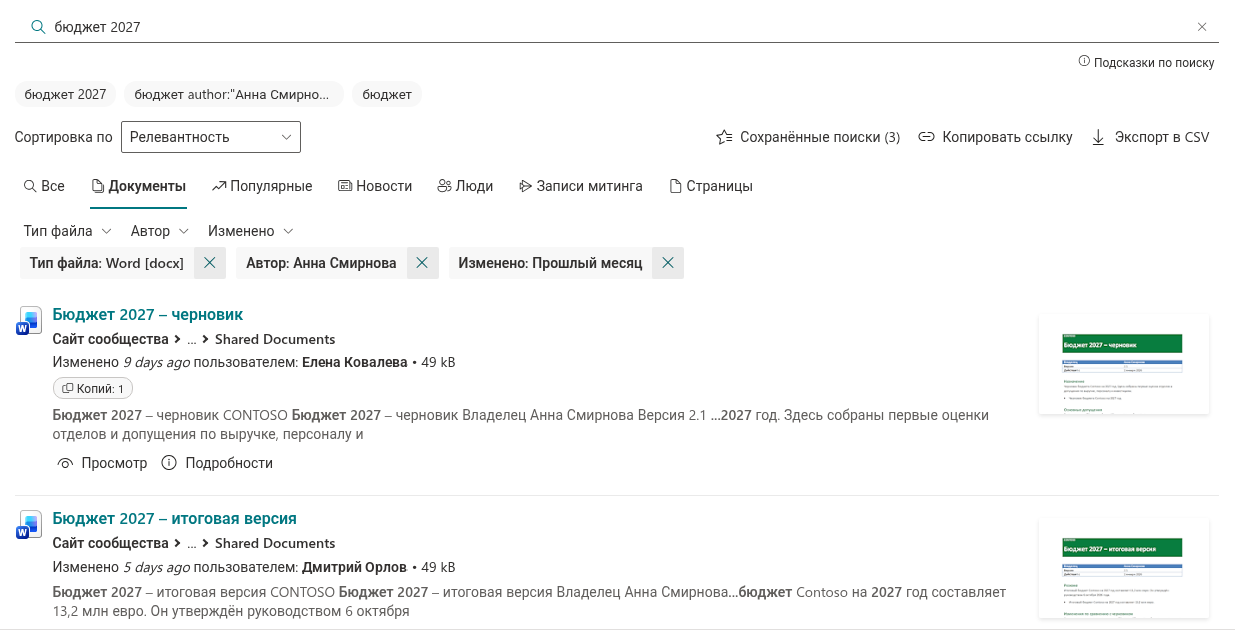1235x630 pixels.
Task: Switch to the Люди tab
Action: click(465, 186)
